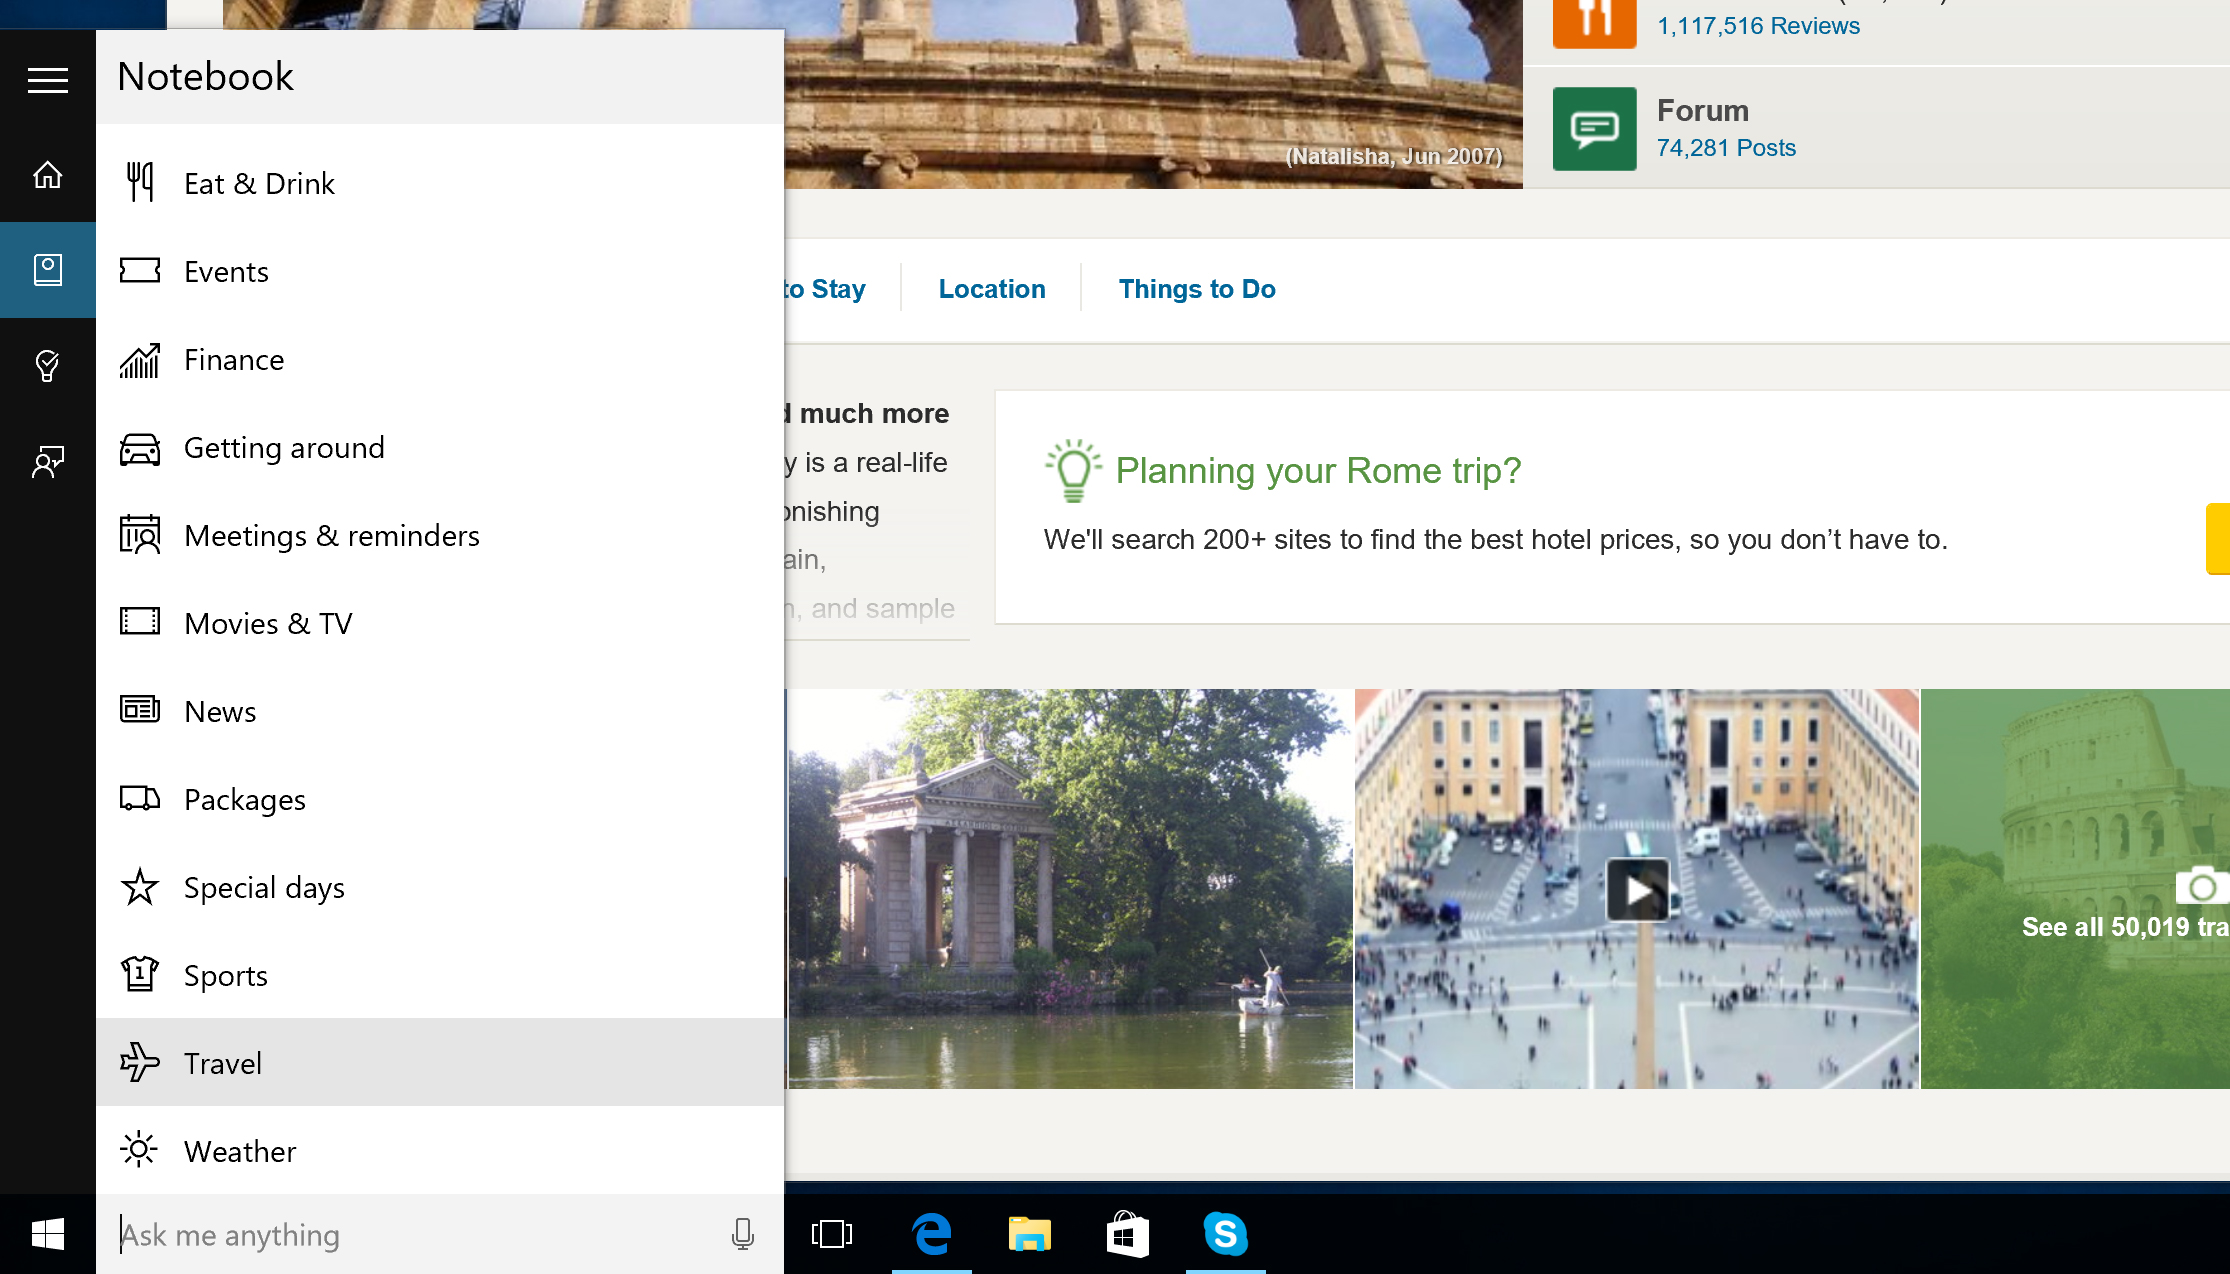Open Task View from the taskbar

[x=833, y=1234]
